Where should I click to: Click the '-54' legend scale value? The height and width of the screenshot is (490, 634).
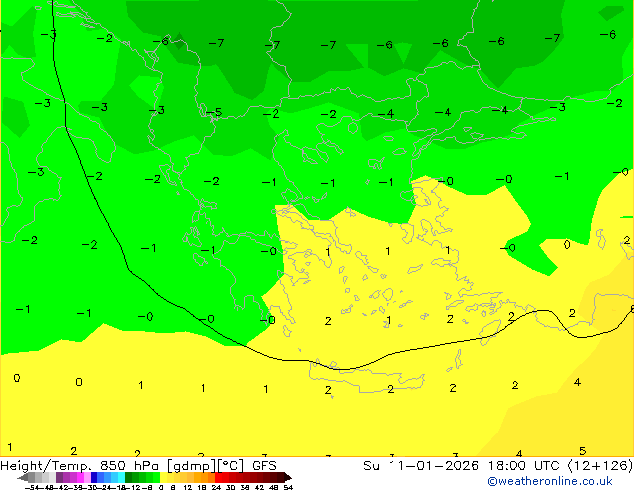32,487
